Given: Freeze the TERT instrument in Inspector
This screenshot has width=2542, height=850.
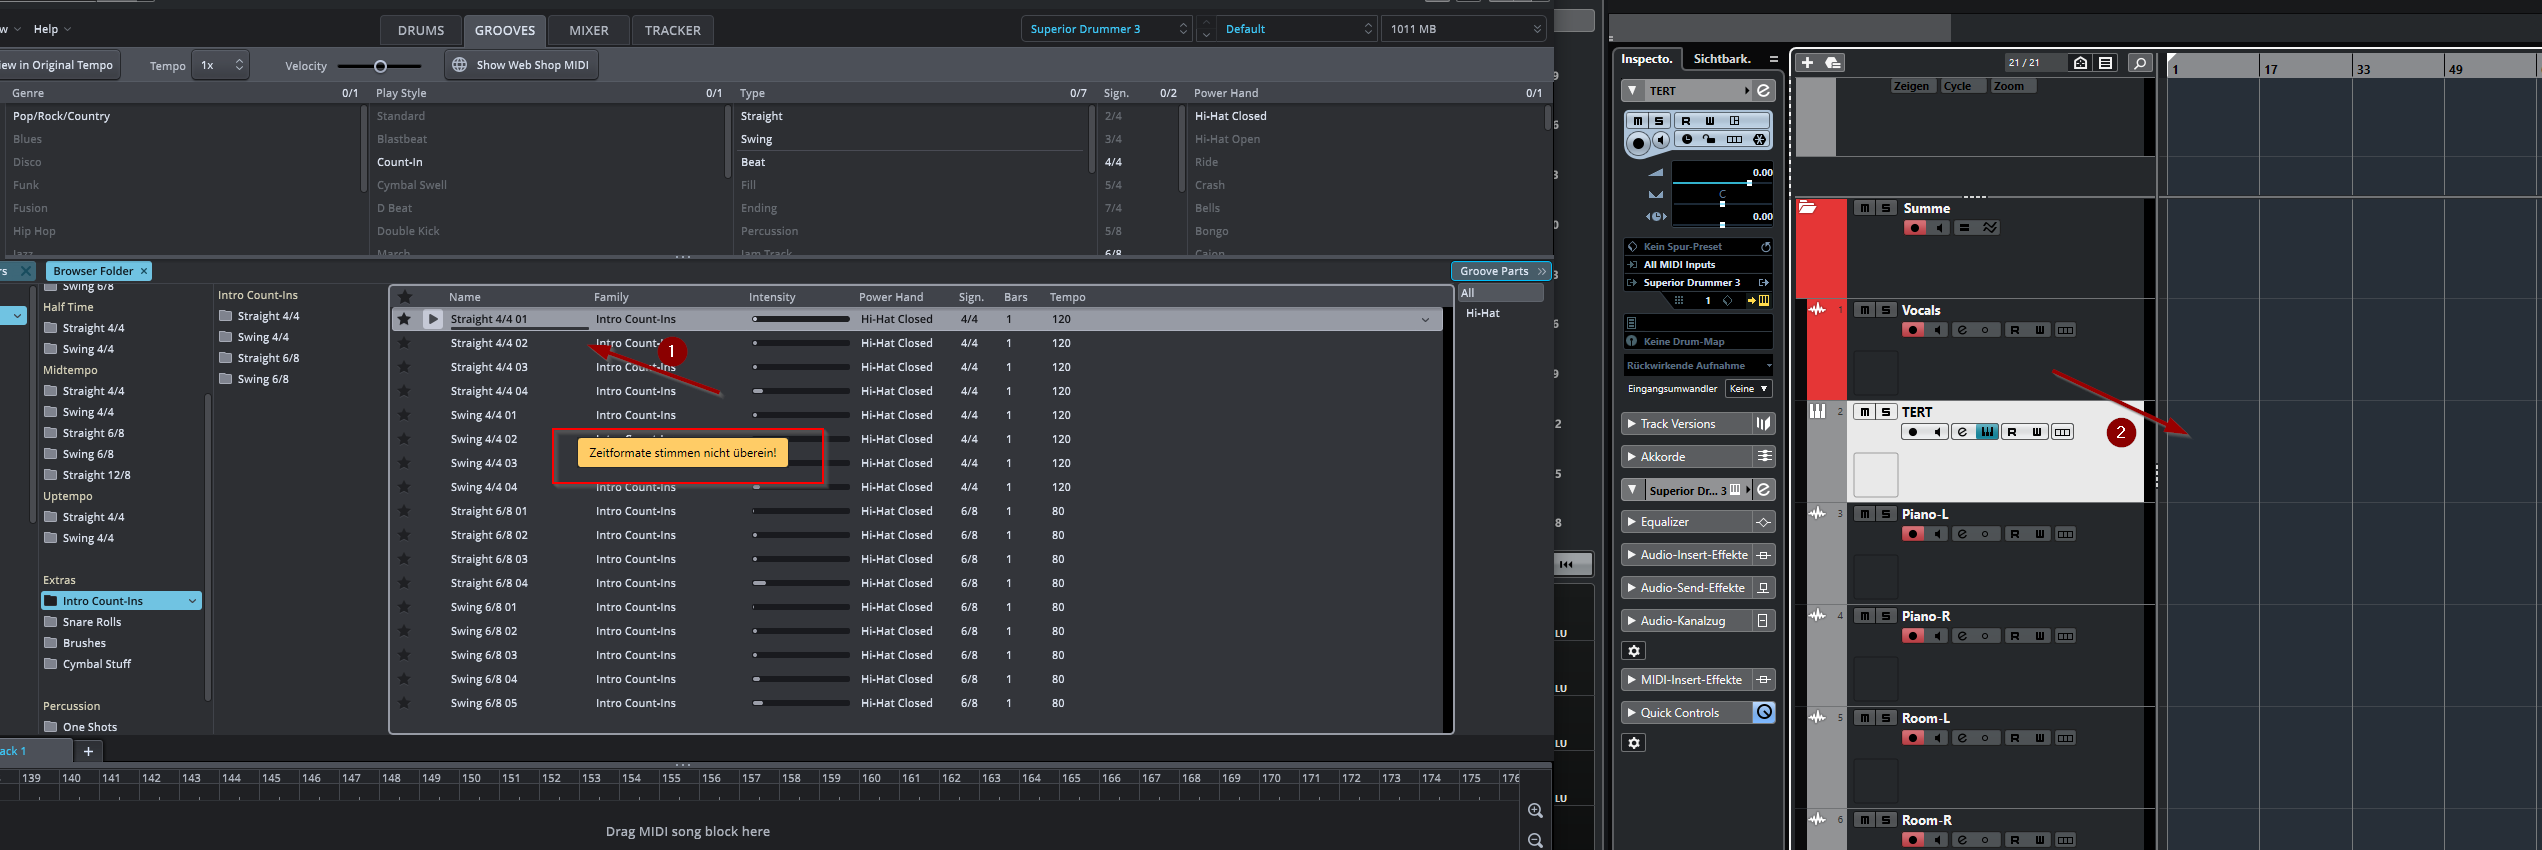Looking at the screenshot, I should point(1760,140).
